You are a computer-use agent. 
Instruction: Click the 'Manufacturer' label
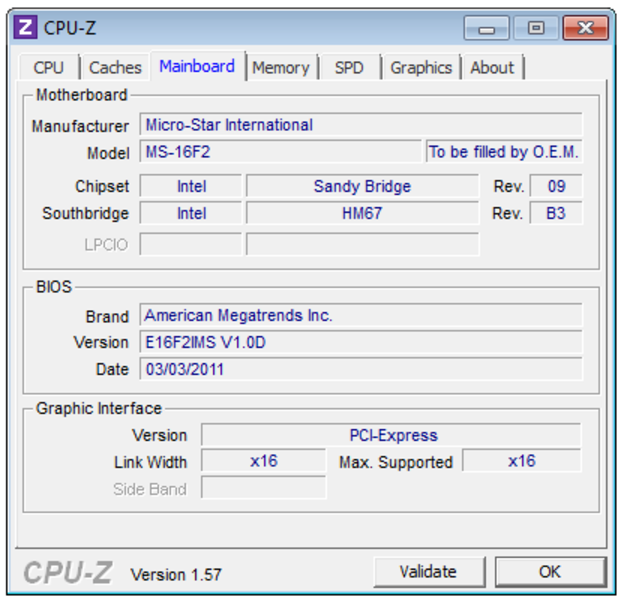(x=80, y=126)
